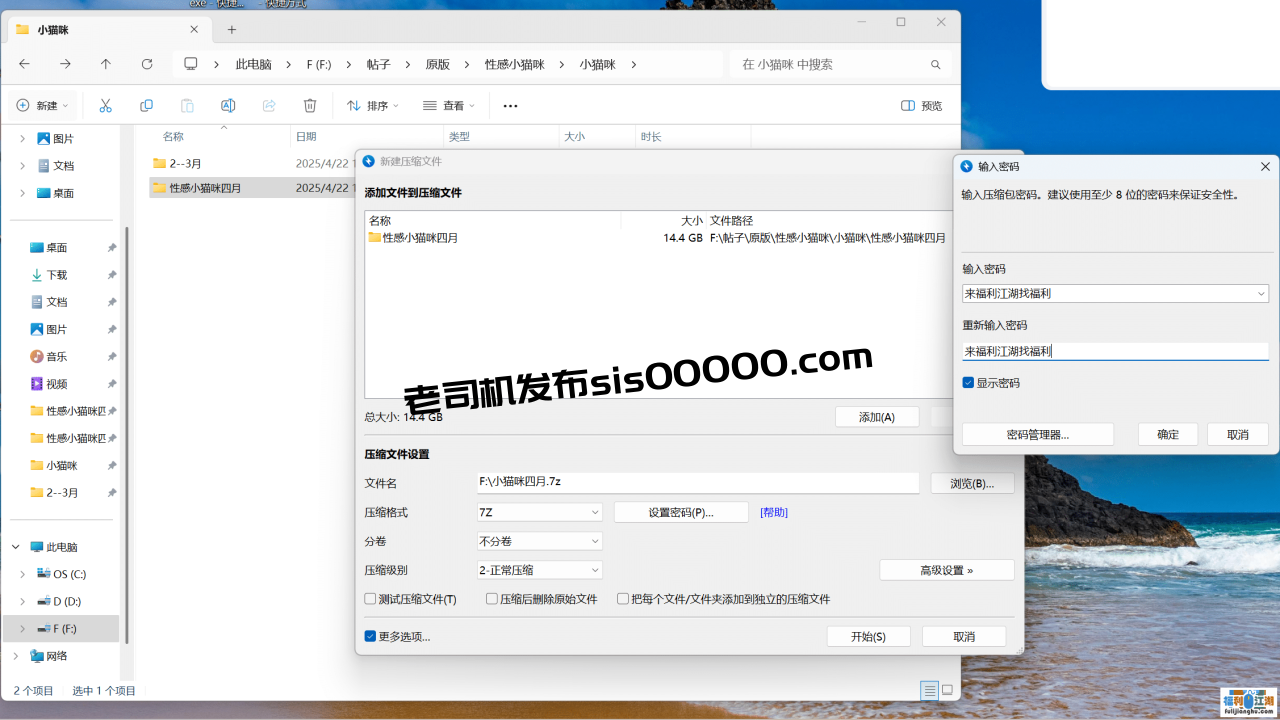Open the 排序 sort menu
The image size is (1280, 720).
pyautogui.click(x=372, y=106)
